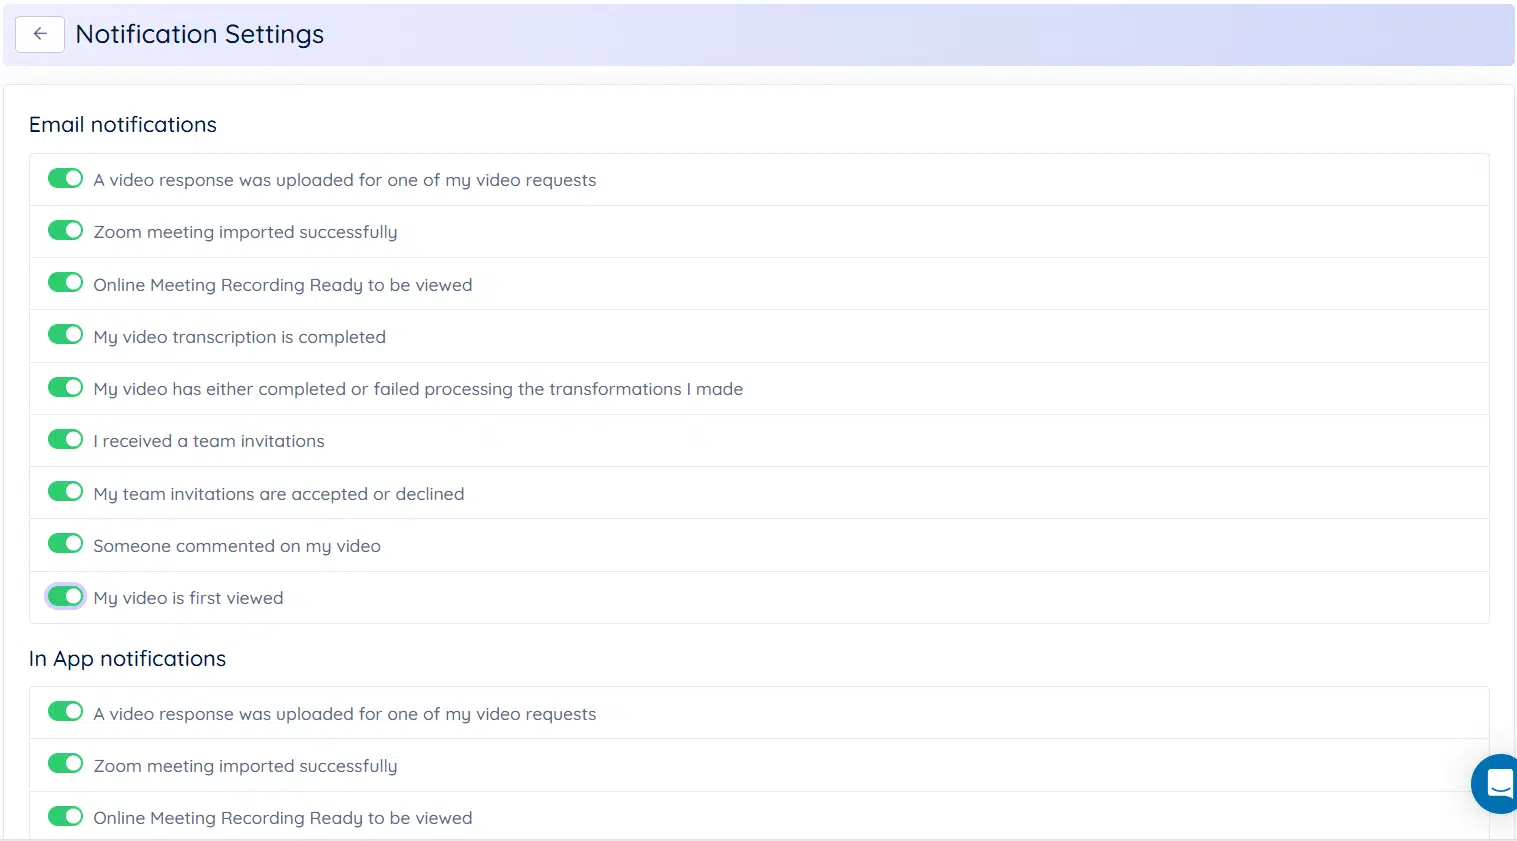1517x841 pixels.
Task: Click the 'My video transcription is completed' row
Action: pos(240,336)
